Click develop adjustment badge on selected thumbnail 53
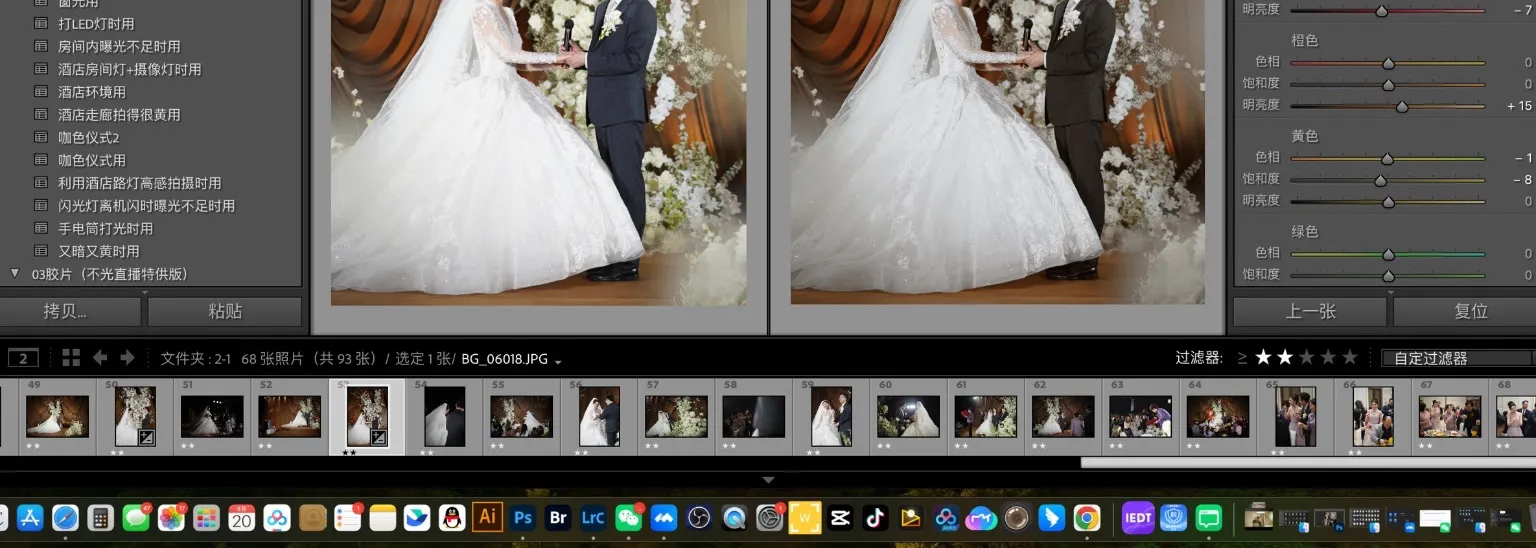Screen dimensions: 1536x548 coord(379,437)
